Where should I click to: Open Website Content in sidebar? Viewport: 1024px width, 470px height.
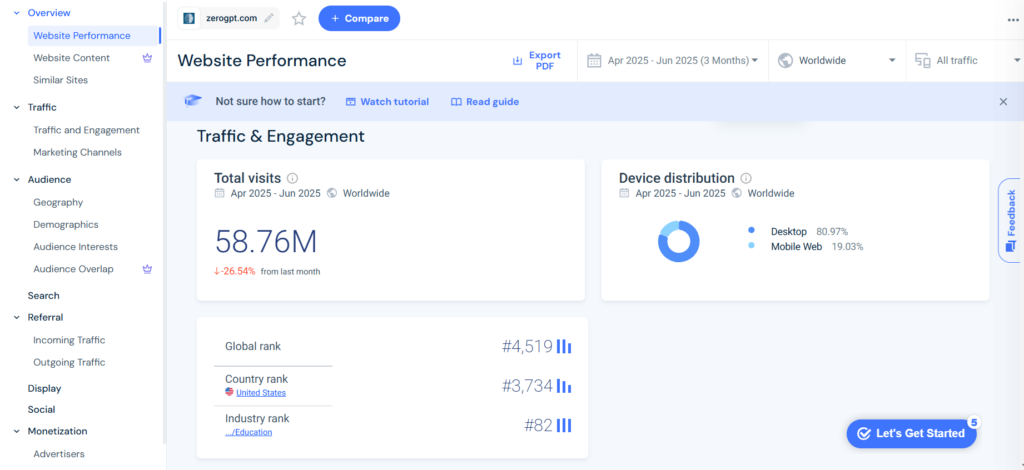71,58
